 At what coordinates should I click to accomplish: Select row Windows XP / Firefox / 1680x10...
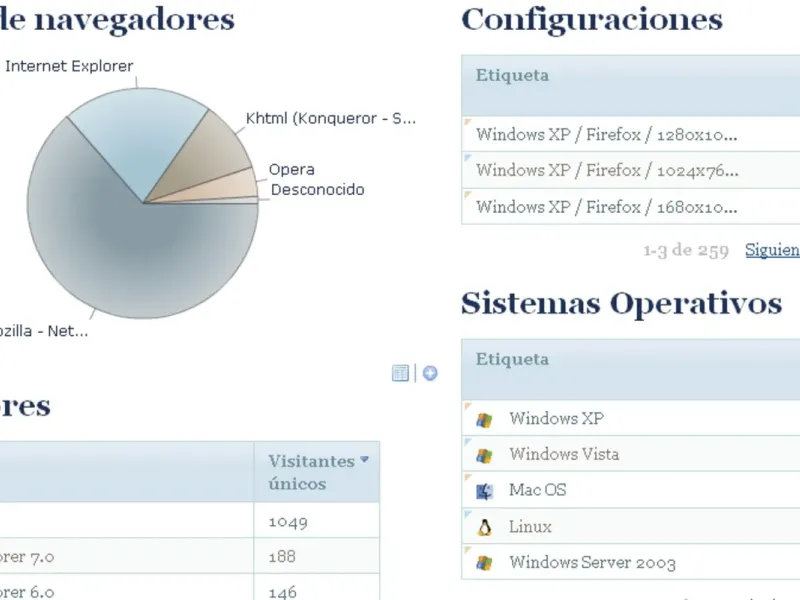[x=631, y=207]
